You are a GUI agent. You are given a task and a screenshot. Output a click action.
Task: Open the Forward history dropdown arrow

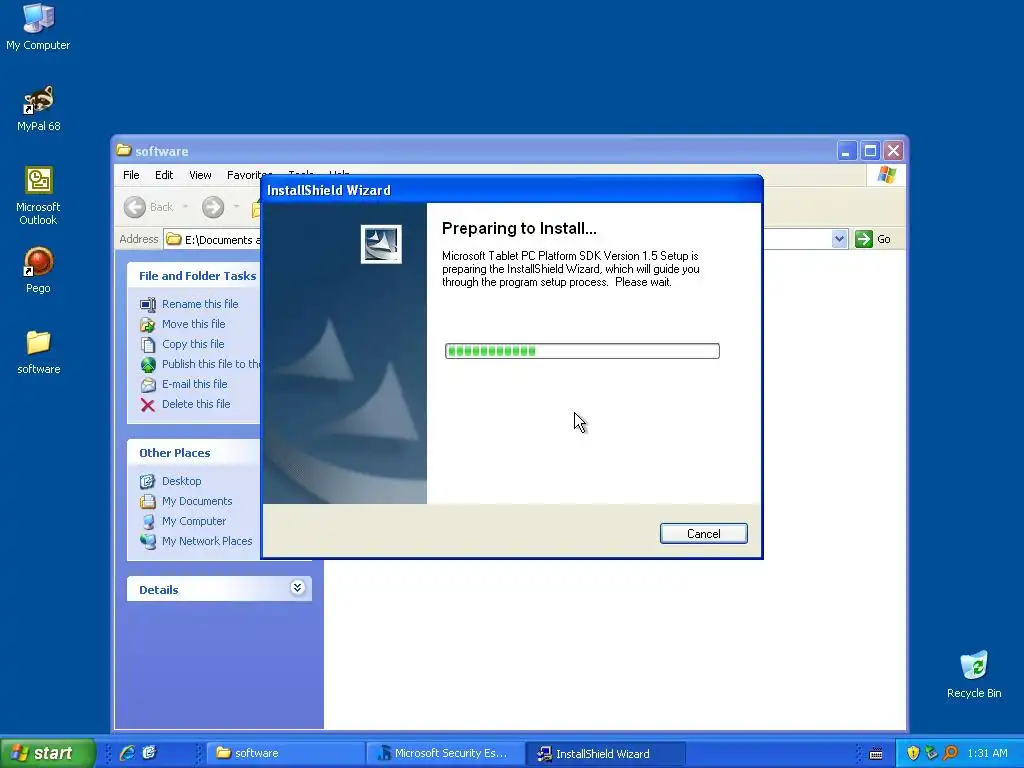pyautogui.click(x=236, y=207)
